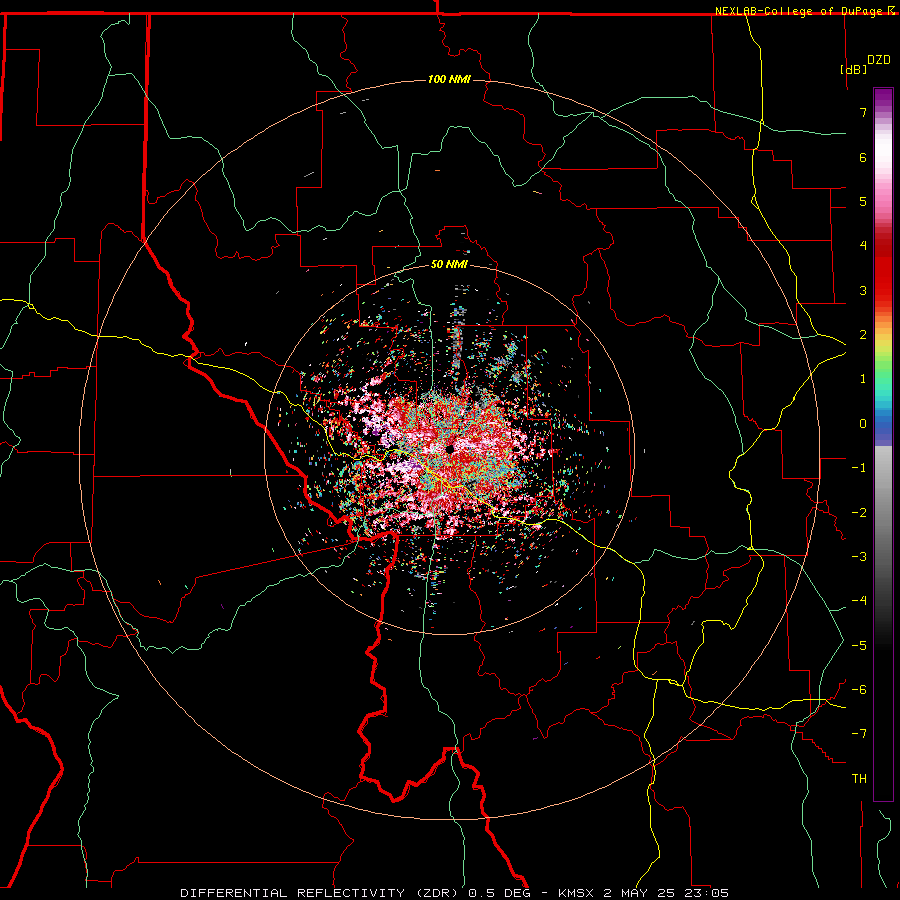Image resolution: width=900 pixels, height=900 pixels.
Task: Click the -5 value on dB scale
Action: coord(859,645)
